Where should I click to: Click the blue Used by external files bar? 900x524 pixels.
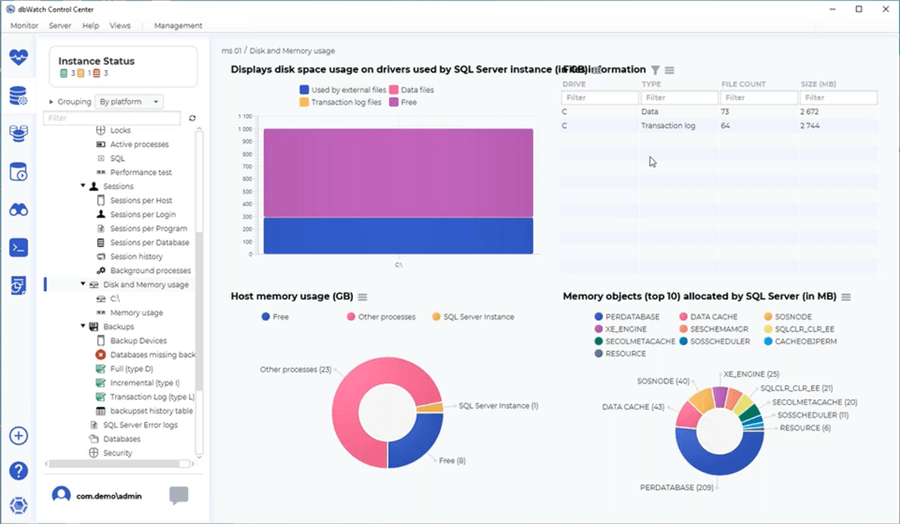[398, 235]
